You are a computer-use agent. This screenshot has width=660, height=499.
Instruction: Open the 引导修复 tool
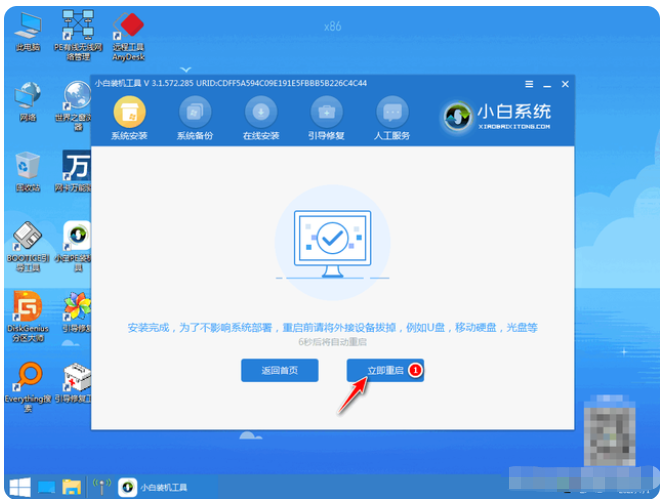pyautogui.click(x=326, y=111)
